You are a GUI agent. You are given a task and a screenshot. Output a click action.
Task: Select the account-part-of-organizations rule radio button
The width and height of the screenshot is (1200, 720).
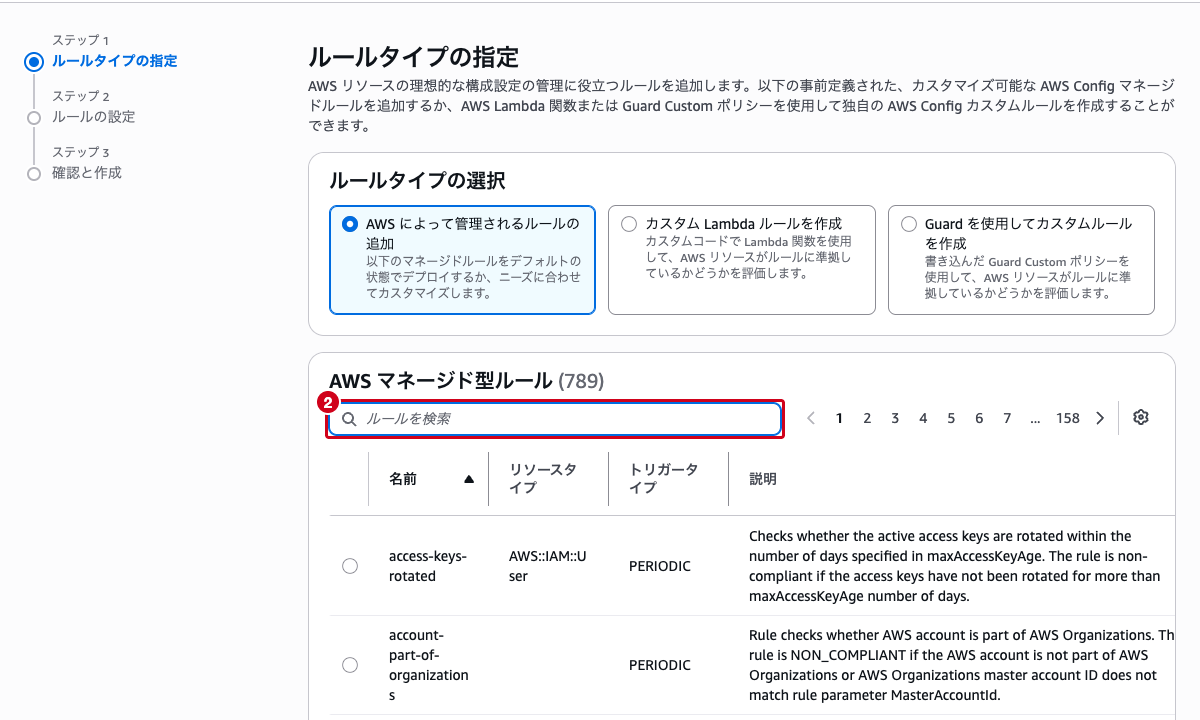point(350,665)
